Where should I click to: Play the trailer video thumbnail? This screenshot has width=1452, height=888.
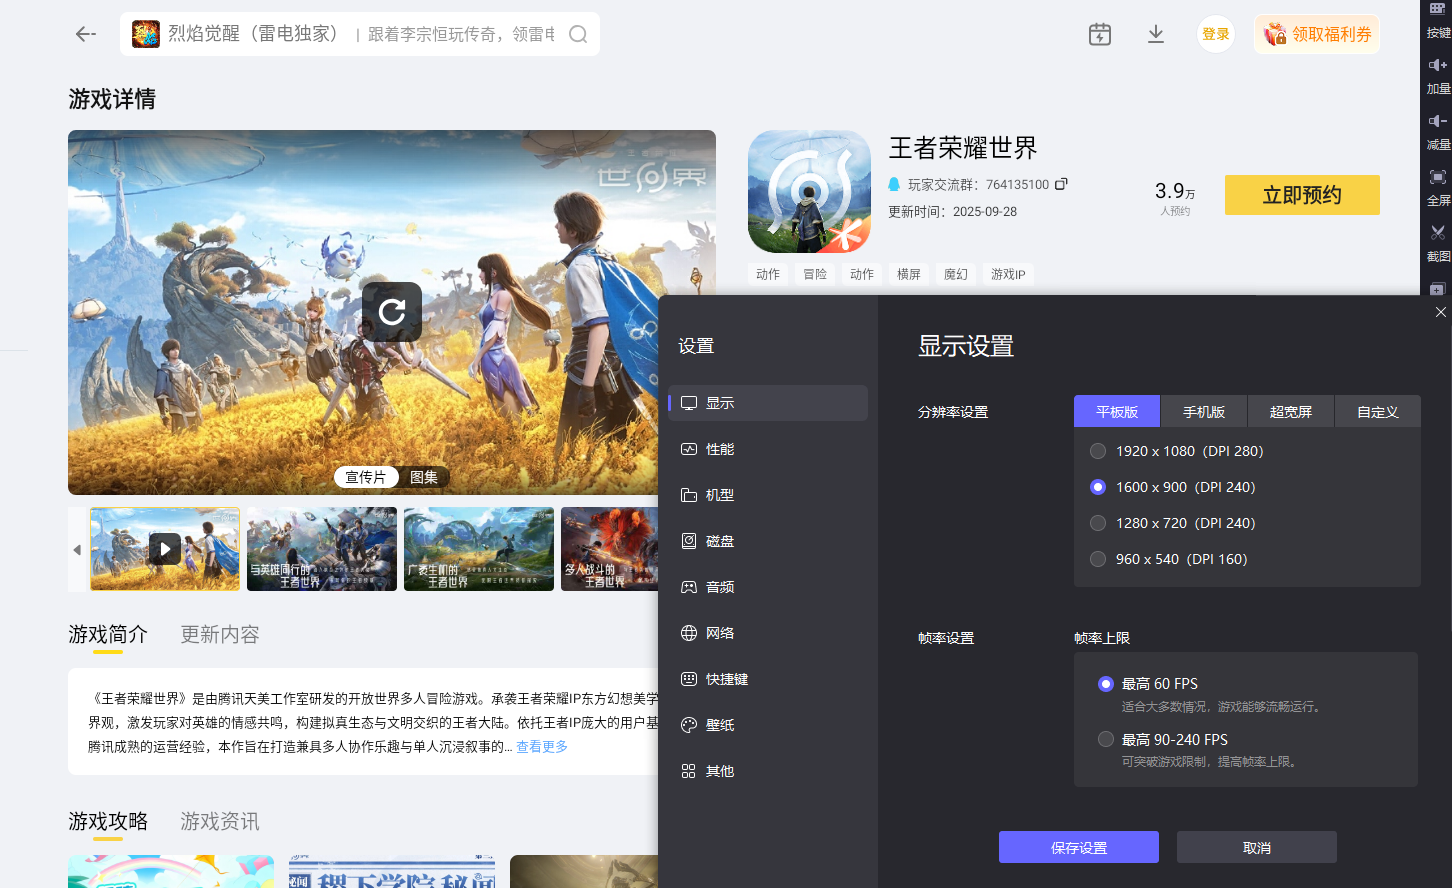pyautogui.click(x=164, y=549)
